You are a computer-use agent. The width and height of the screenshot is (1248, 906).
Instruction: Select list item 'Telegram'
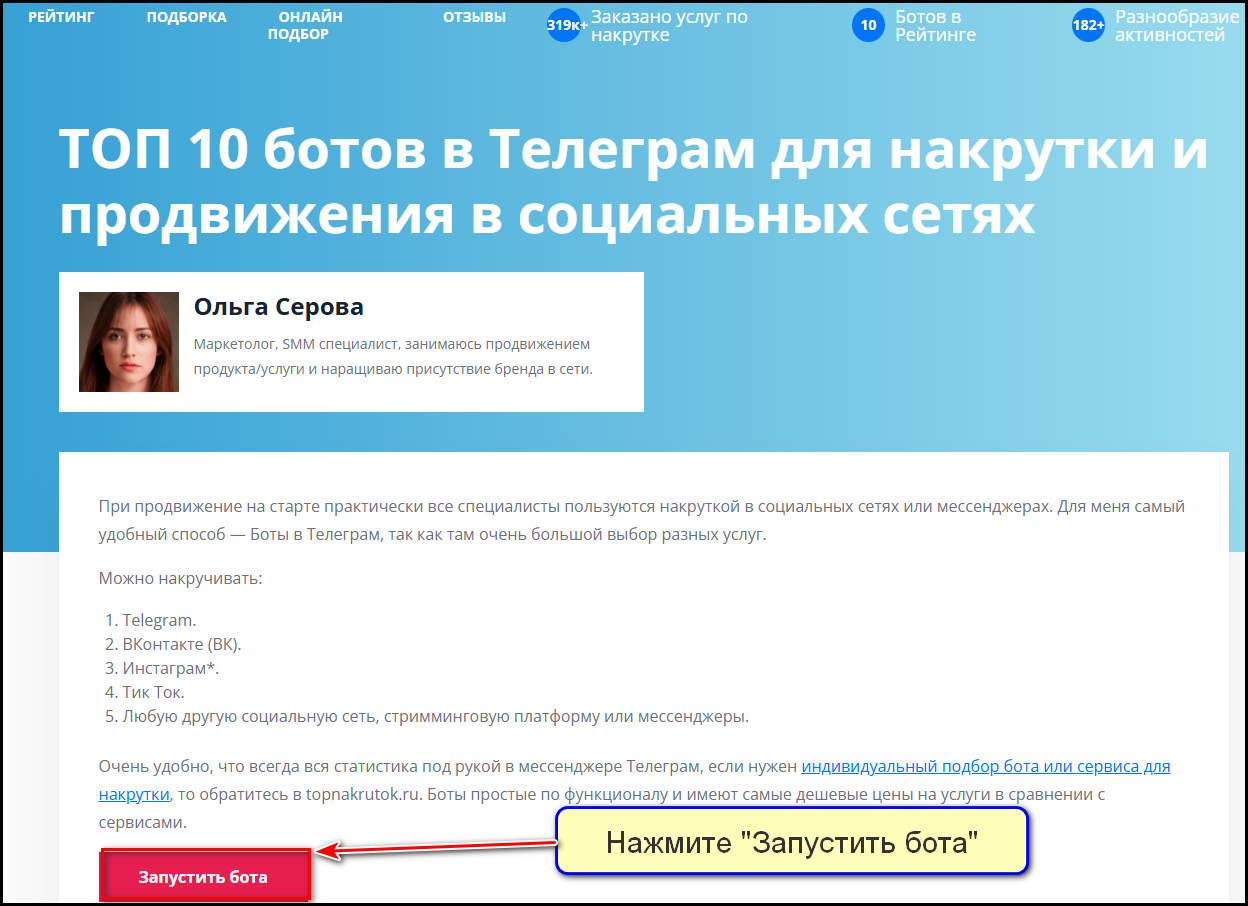[x=152, y=619]
